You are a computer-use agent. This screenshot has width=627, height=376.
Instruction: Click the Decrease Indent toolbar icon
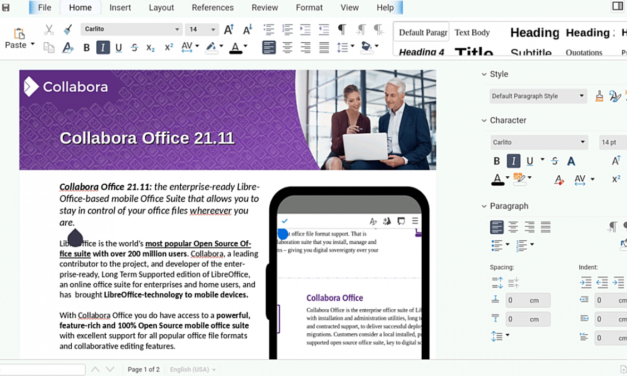[324, 29]
